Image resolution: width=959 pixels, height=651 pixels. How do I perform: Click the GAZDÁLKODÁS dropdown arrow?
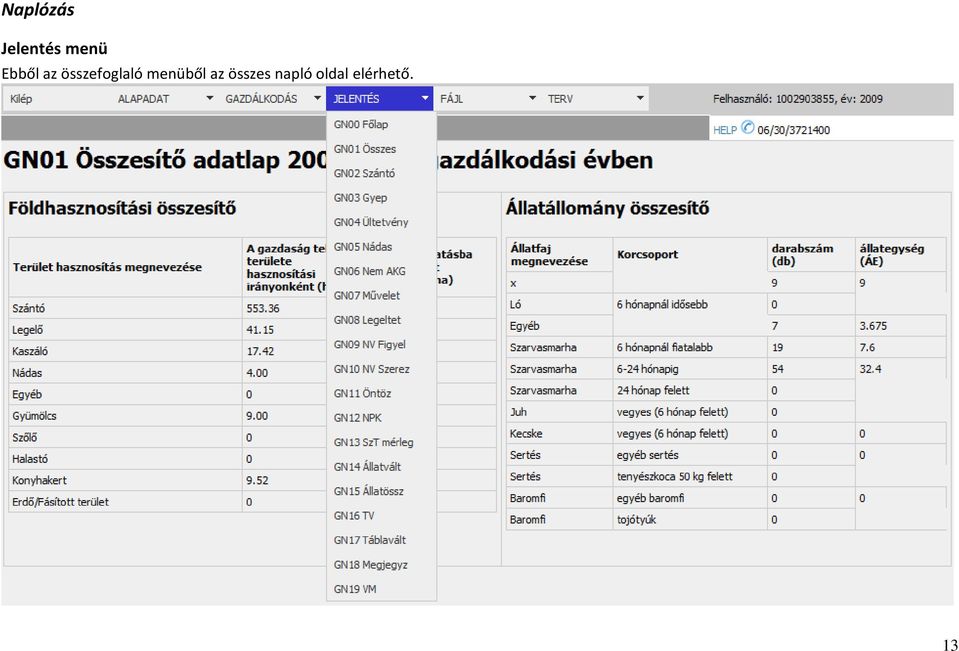pyautogui.click(x=317, y=99)
